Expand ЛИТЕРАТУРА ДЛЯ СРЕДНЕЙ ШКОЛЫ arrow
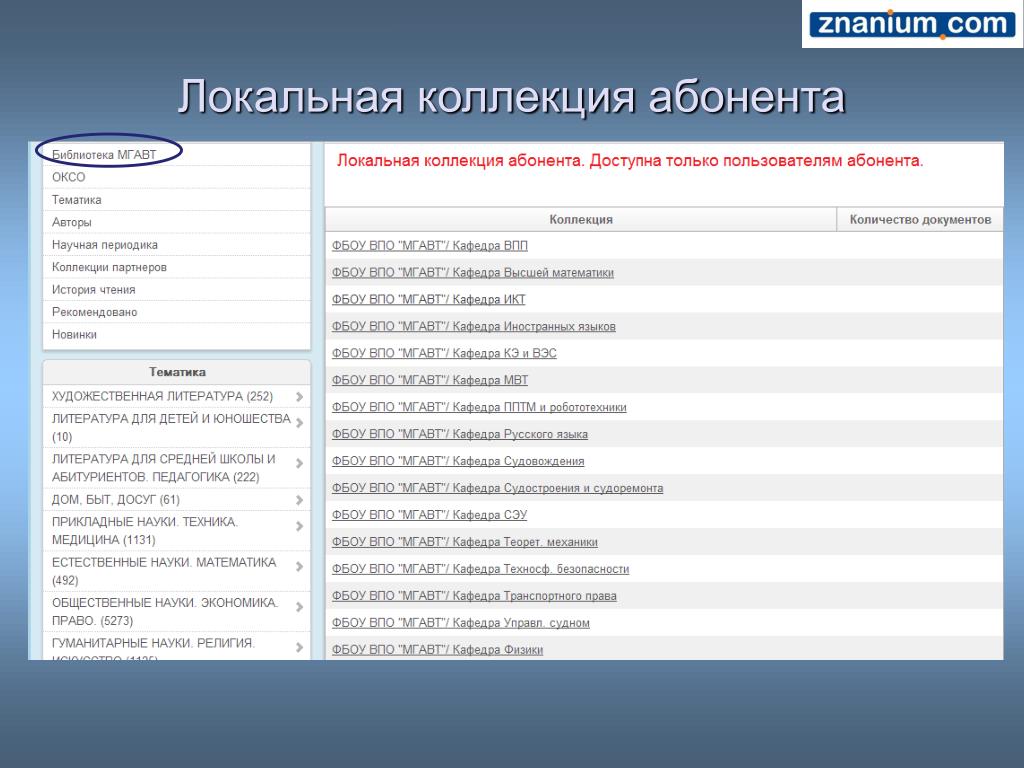The height and width of the screenshot is (768, 1024). [x=299, y=463]
